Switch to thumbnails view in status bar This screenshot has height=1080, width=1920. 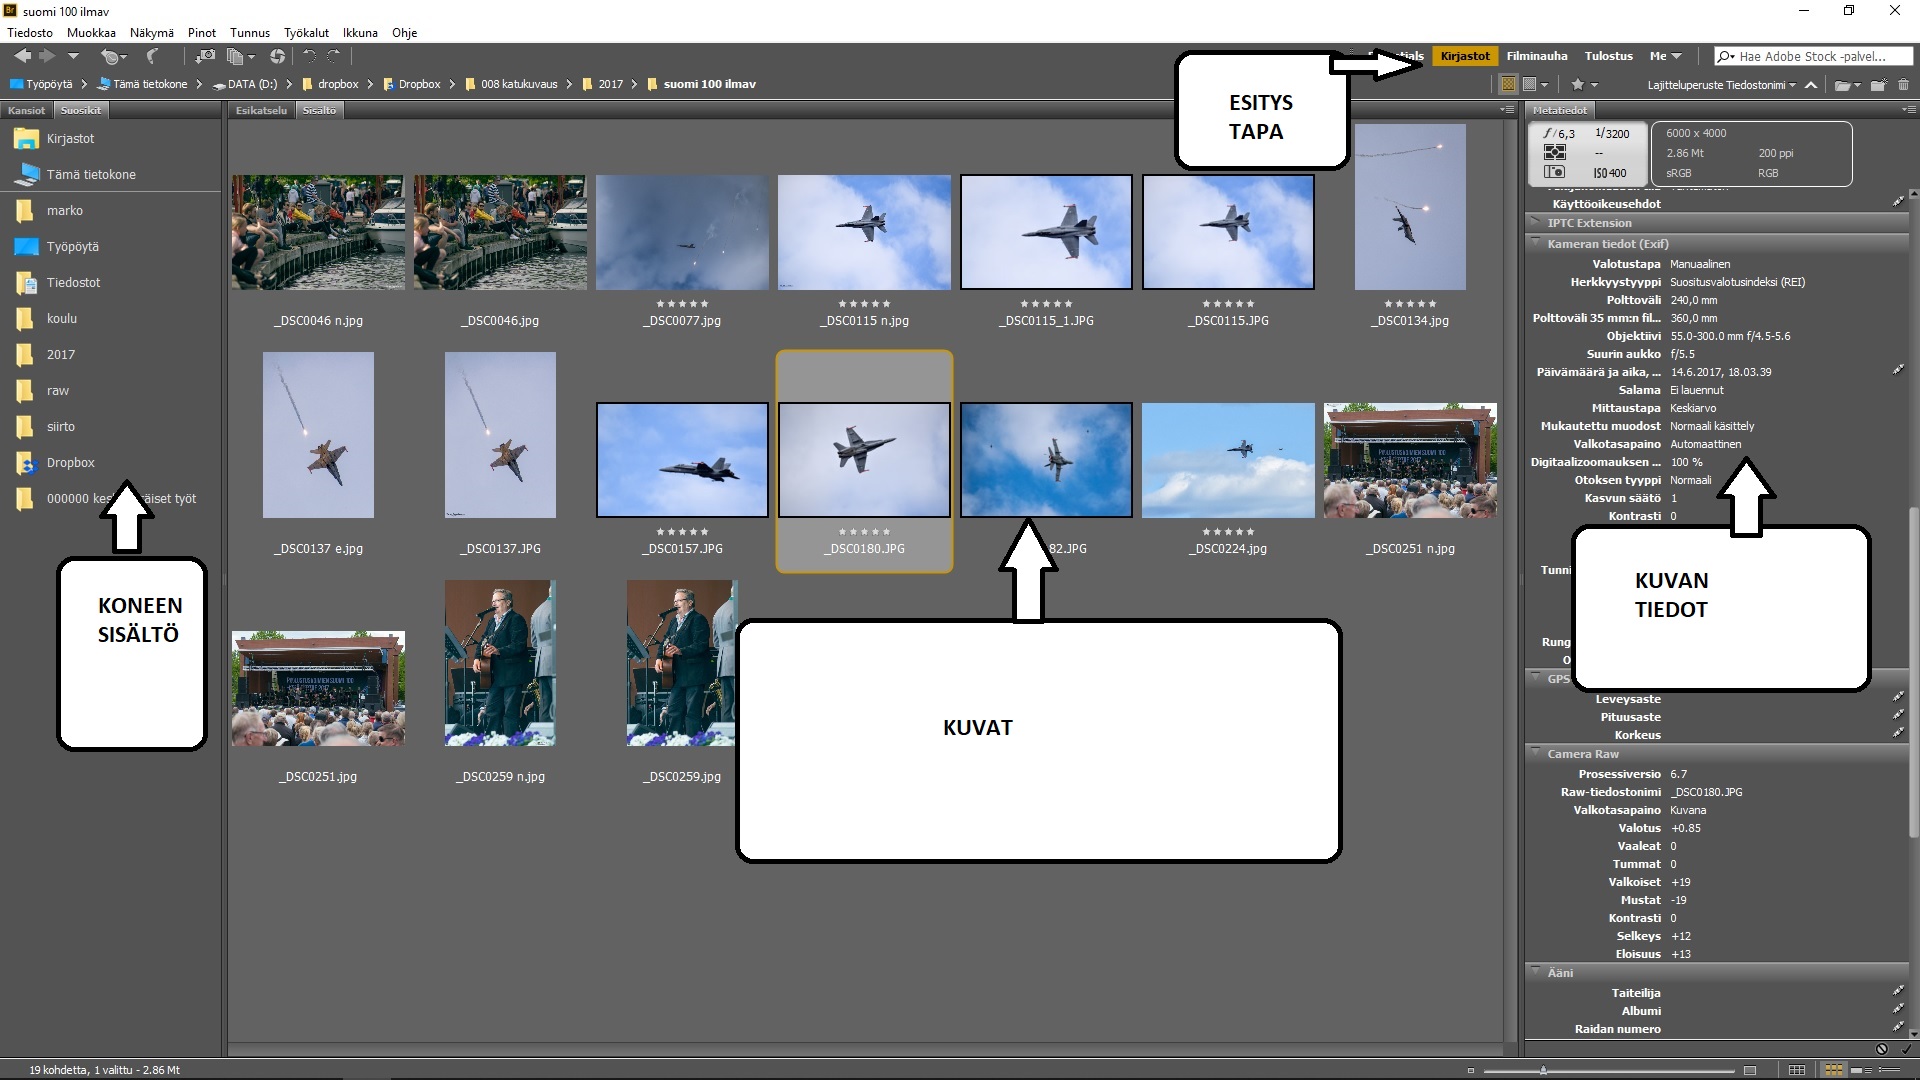pos(1833,1070)
